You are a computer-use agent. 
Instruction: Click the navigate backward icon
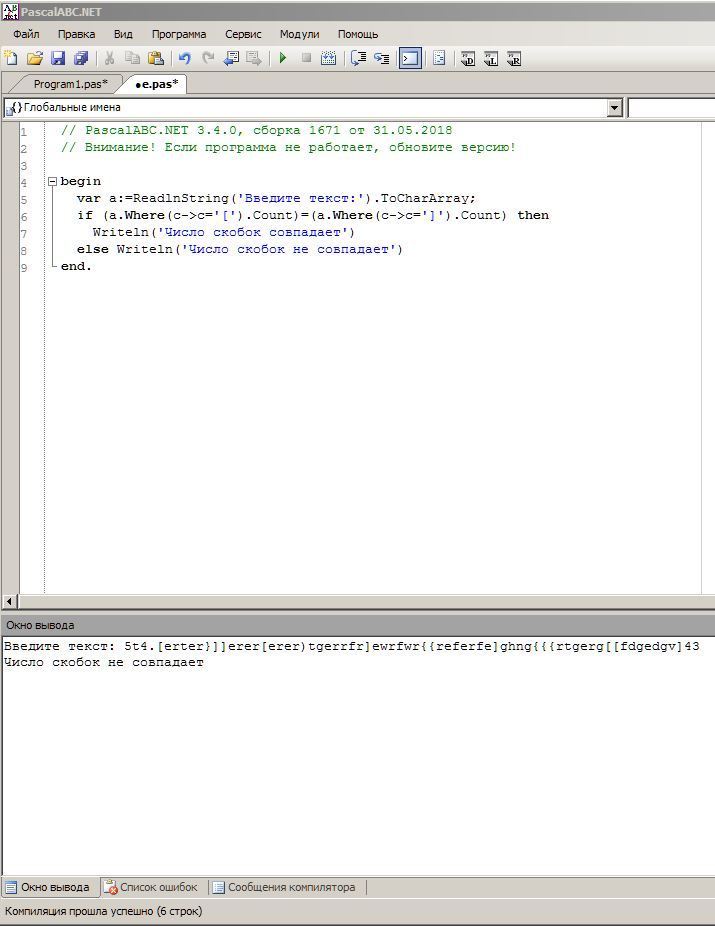pos(231,58)
